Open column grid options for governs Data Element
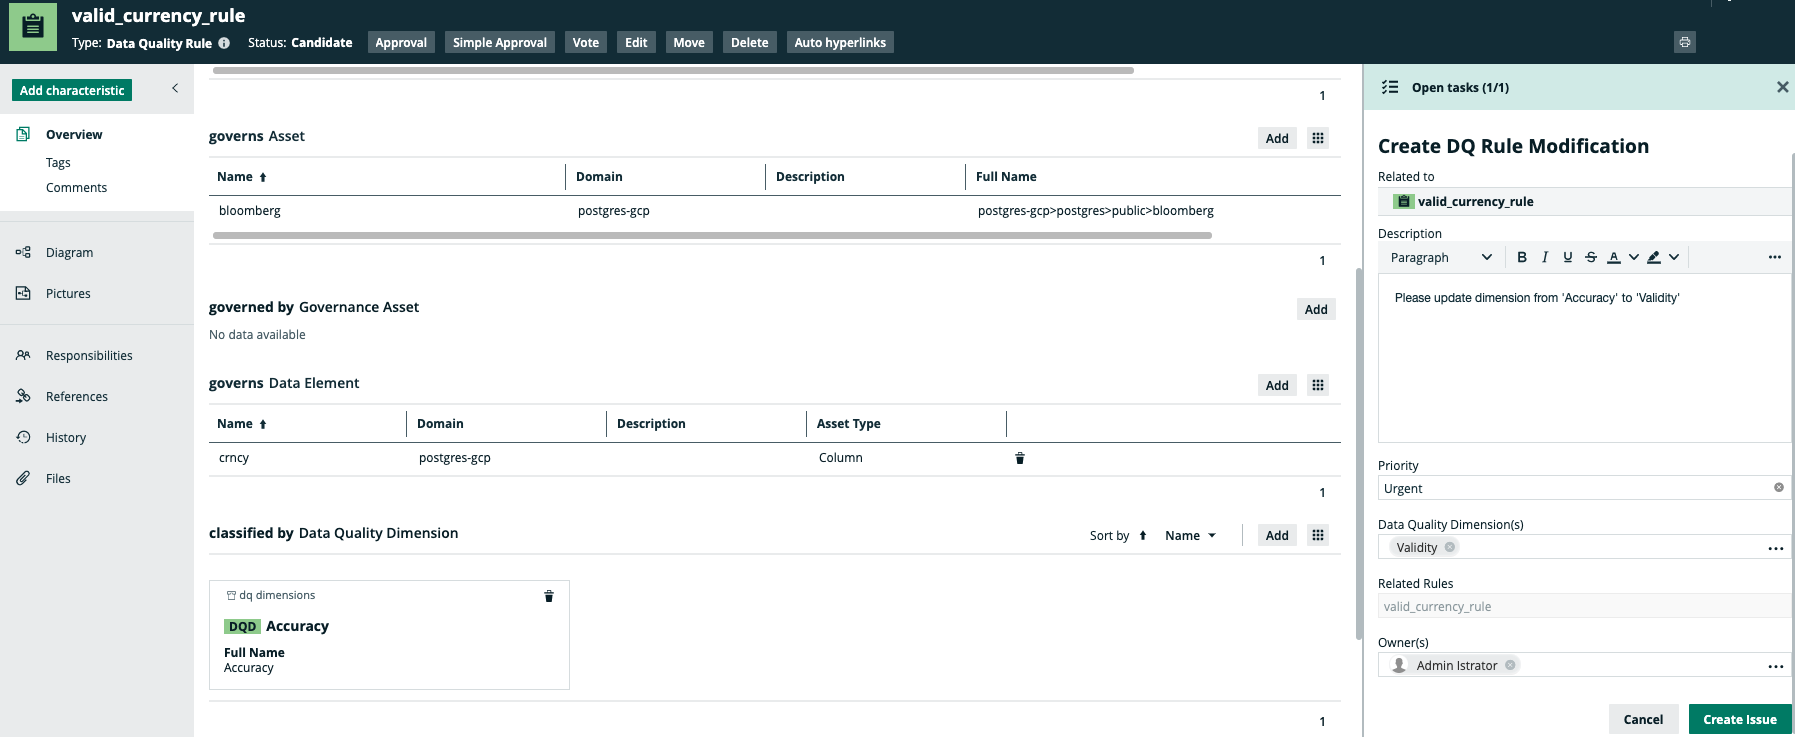 1318,385
